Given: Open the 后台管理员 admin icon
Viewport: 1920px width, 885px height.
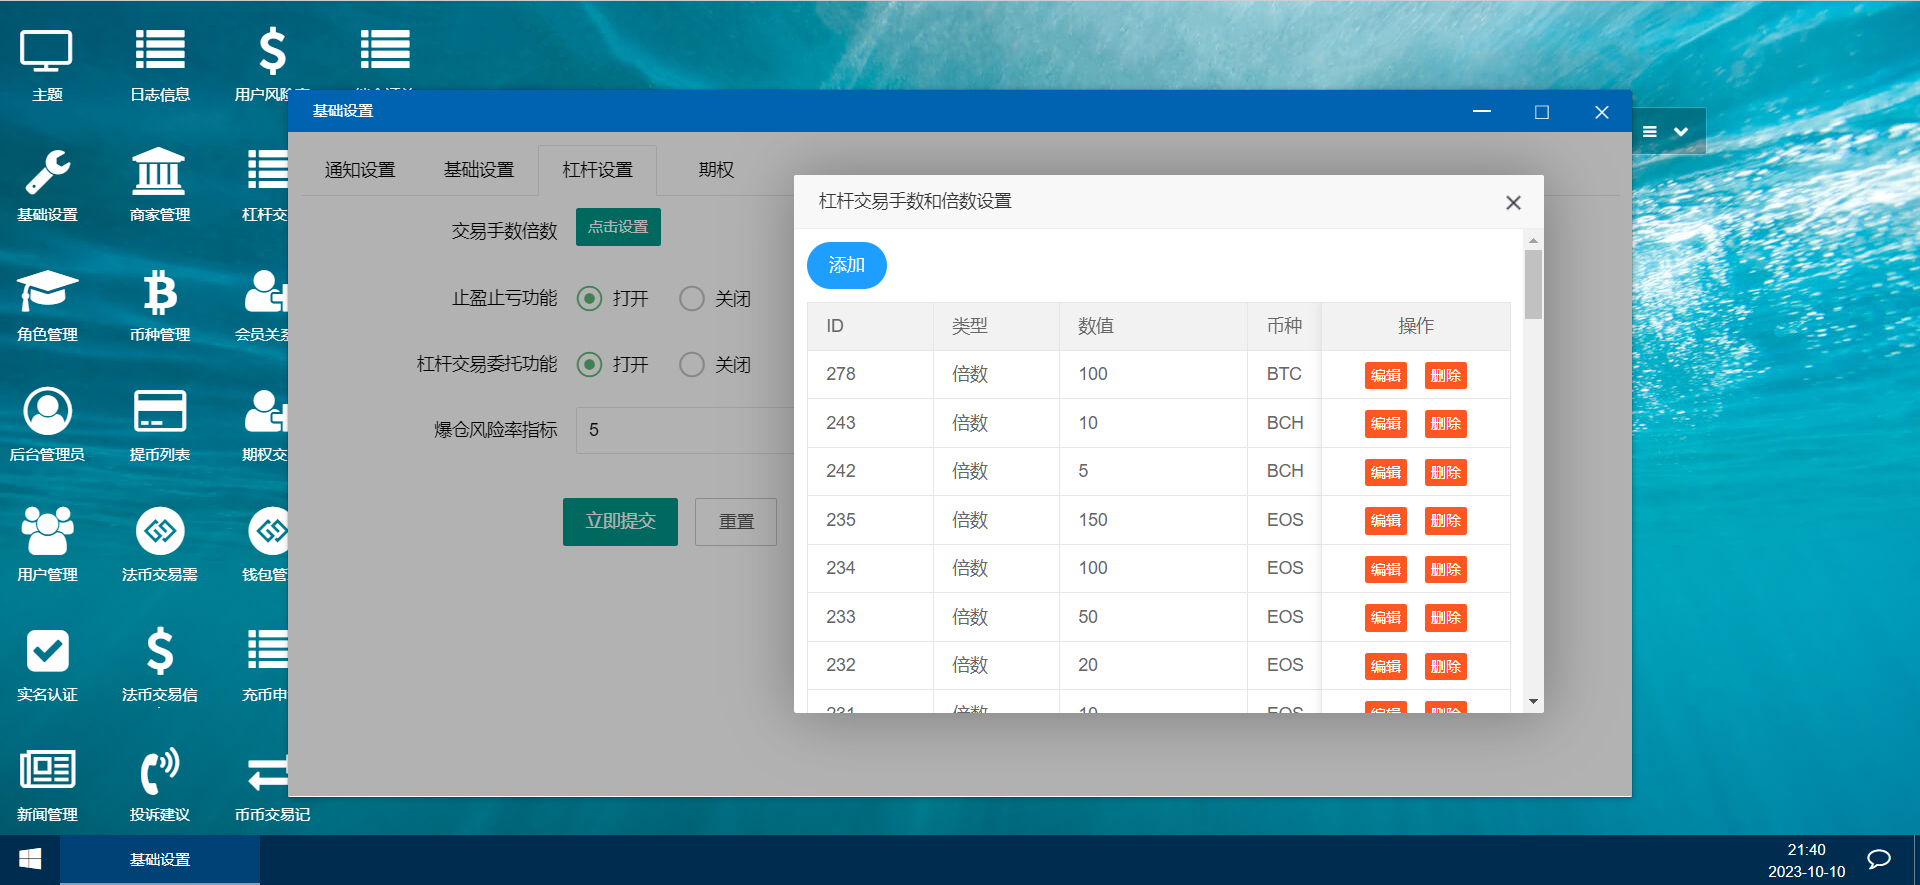Looking at the screenshot, I should point(47,424).
